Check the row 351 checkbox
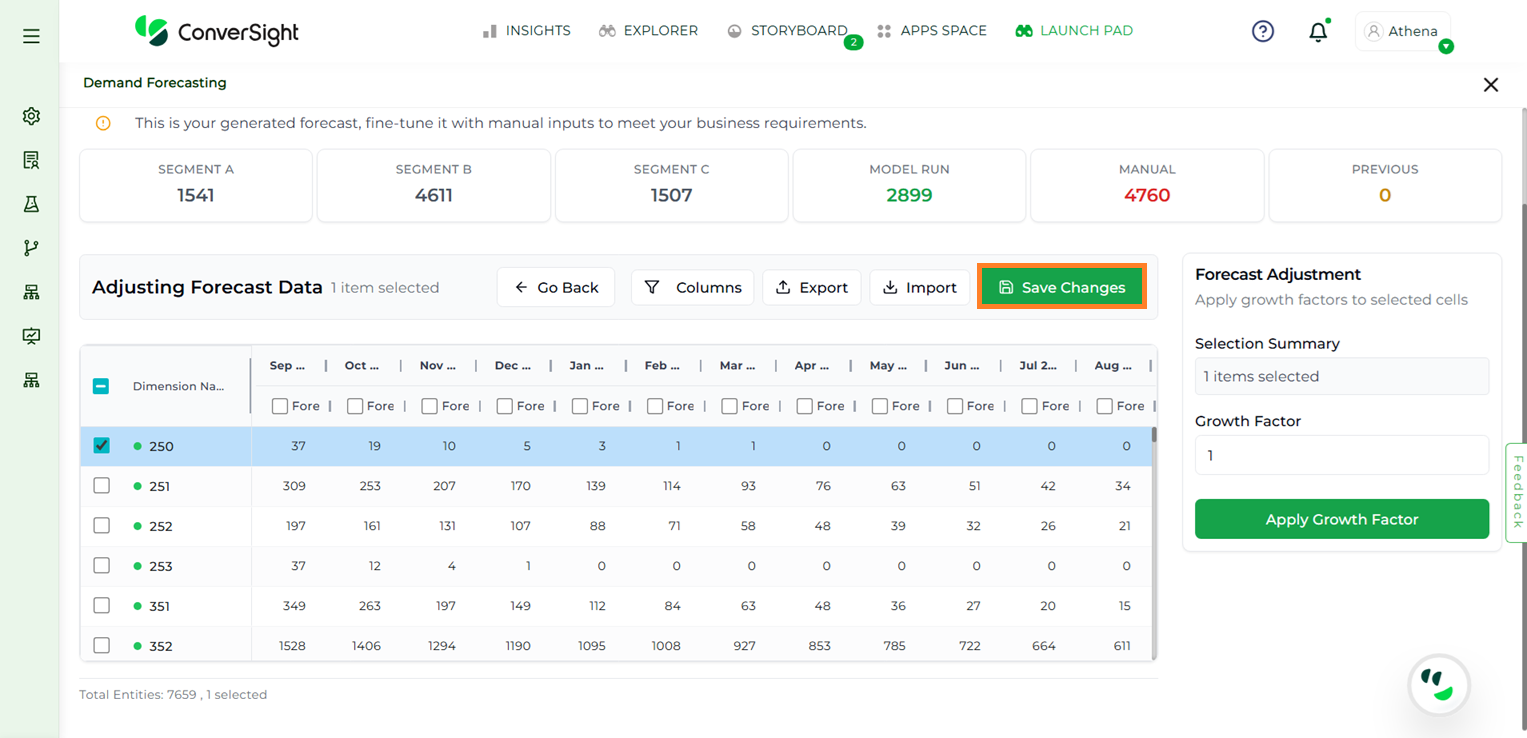Image resolution: width=1527 pixels, height=738 pixels. [101, 606]
